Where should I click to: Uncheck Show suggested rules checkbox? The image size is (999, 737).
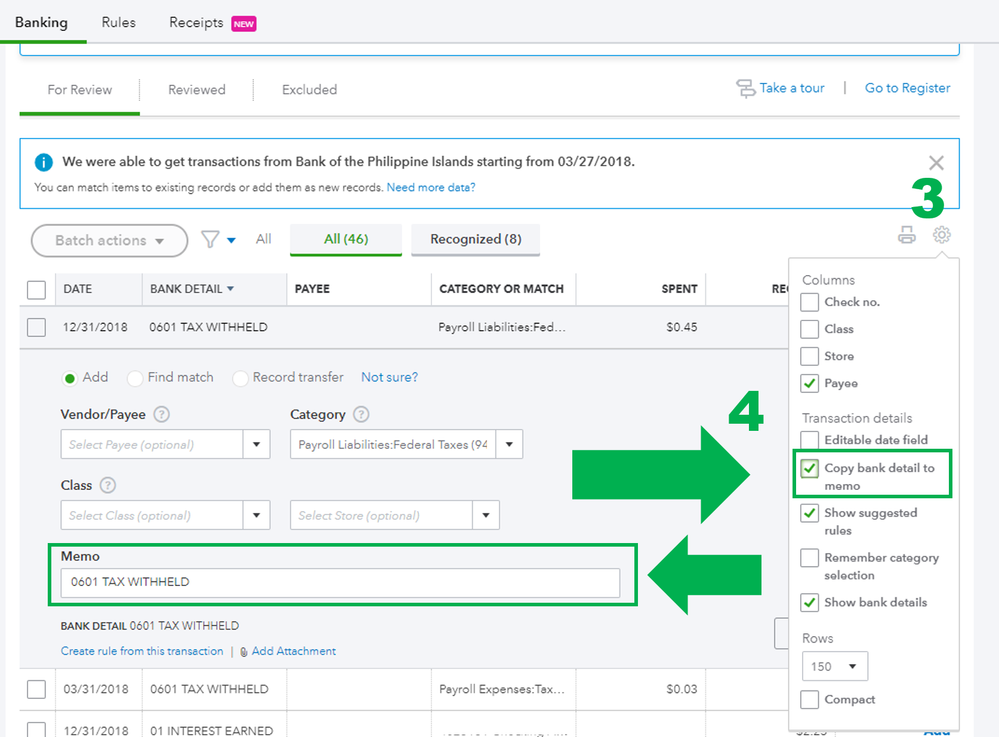tap(809, 513)
